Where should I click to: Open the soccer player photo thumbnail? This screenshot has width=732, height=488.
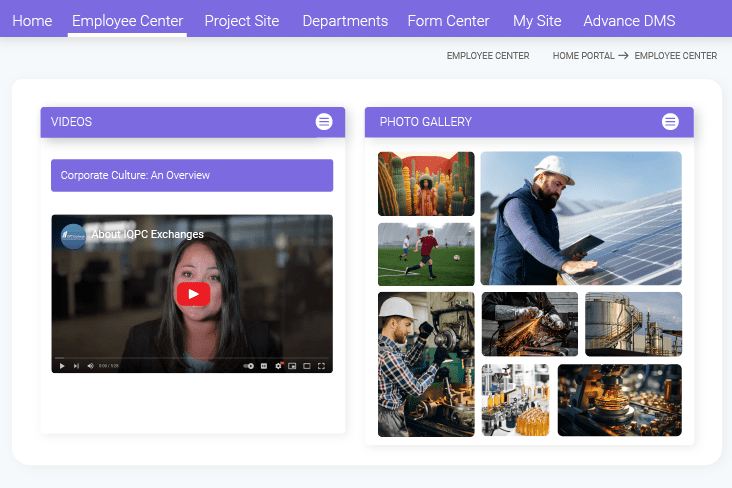426,254
